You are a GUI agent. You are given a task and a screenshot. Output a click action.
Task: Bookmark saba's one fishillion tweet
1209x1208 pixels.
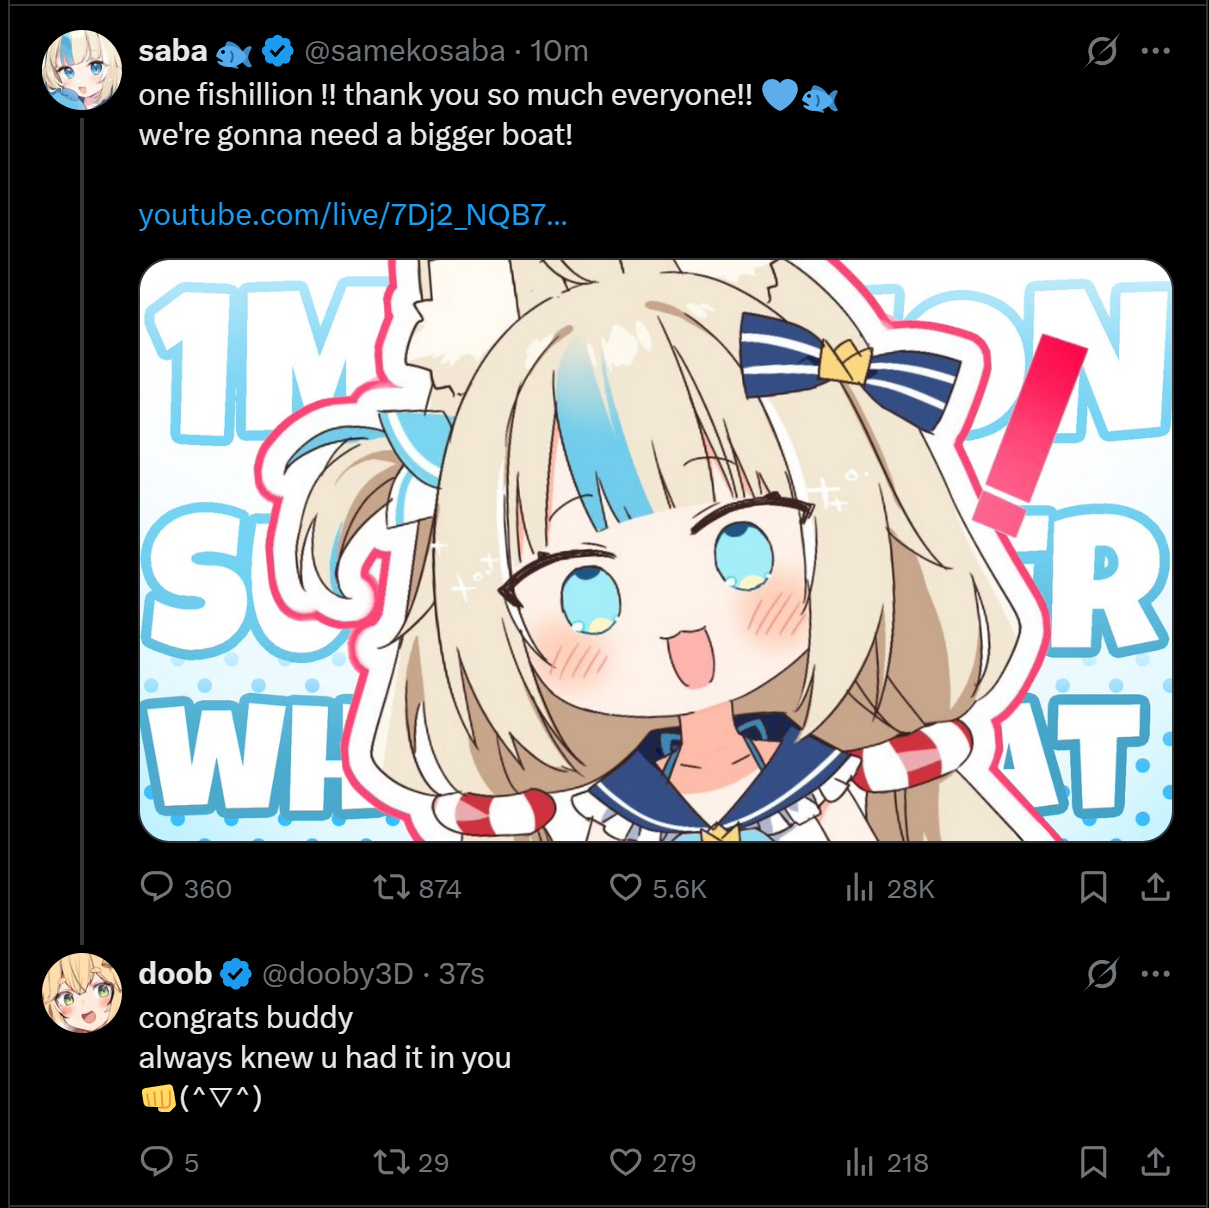[x=1093, y=887]
